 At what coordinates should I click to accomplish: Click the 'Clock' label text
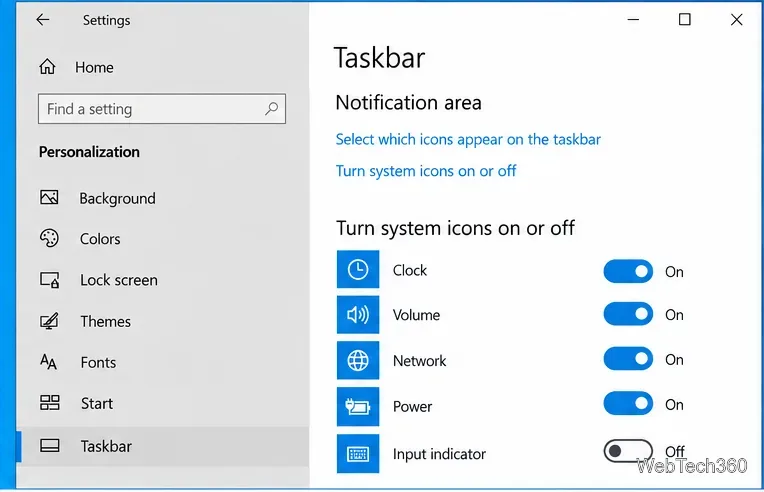[x=410, y=270]
